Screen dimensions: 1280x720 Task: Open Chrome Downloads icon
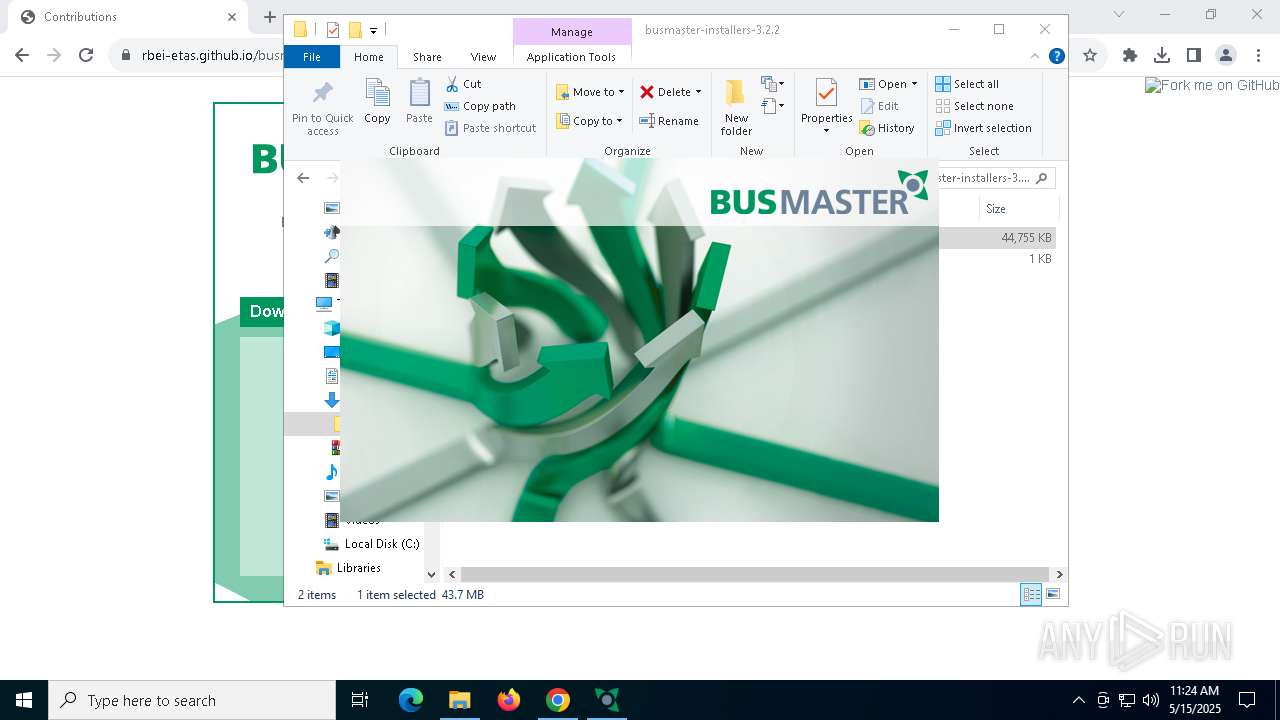(1162, 56)
